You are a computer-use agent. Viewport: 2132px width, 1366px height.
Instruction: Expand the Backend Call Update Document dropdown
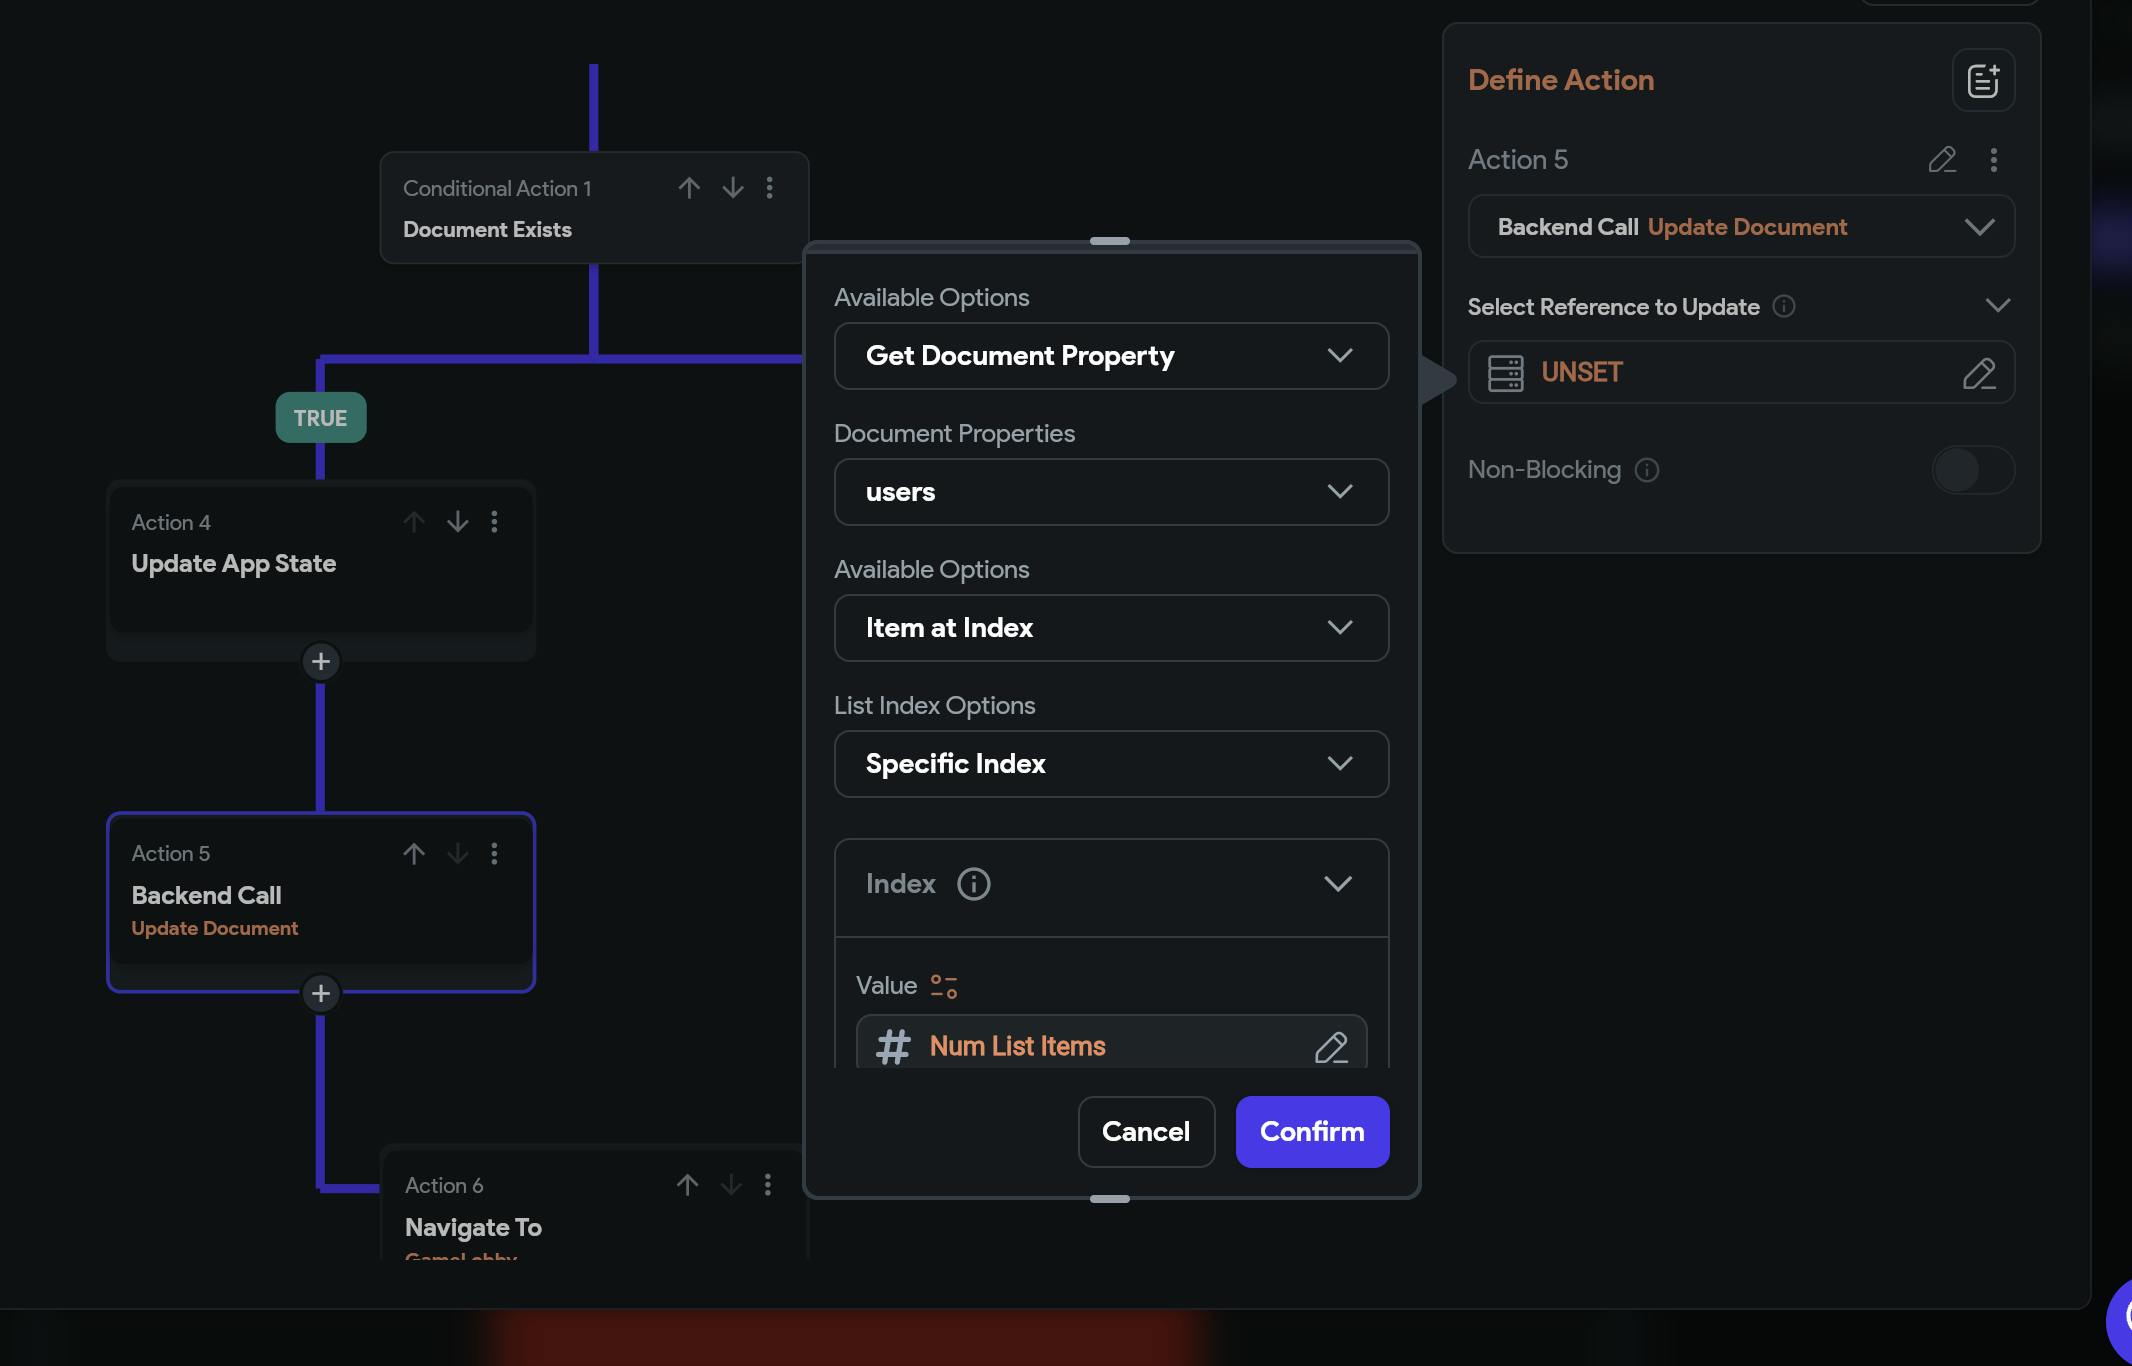coord(1740,227)
